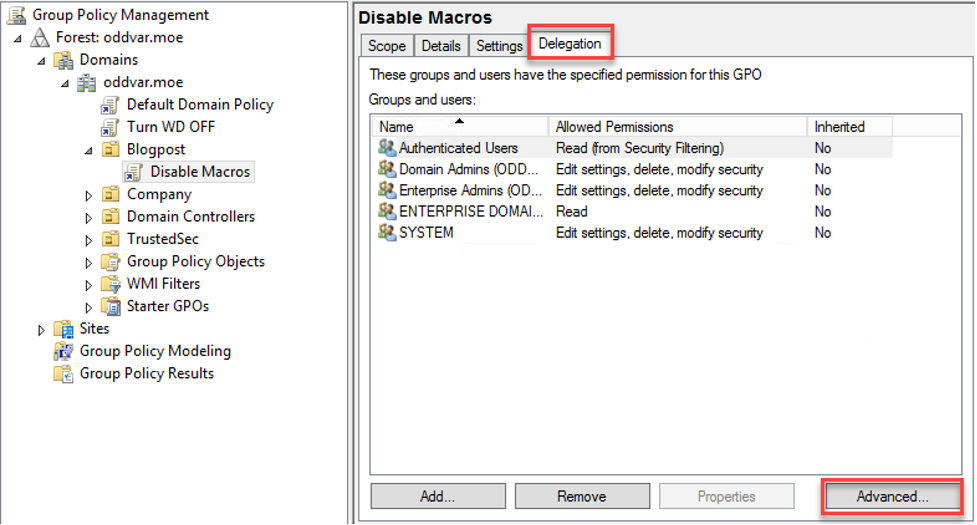The height and width of the screenshot is (525, 977).
Task: Select the Default Domain Policy GPO icon
Action: tap(110, 105)
